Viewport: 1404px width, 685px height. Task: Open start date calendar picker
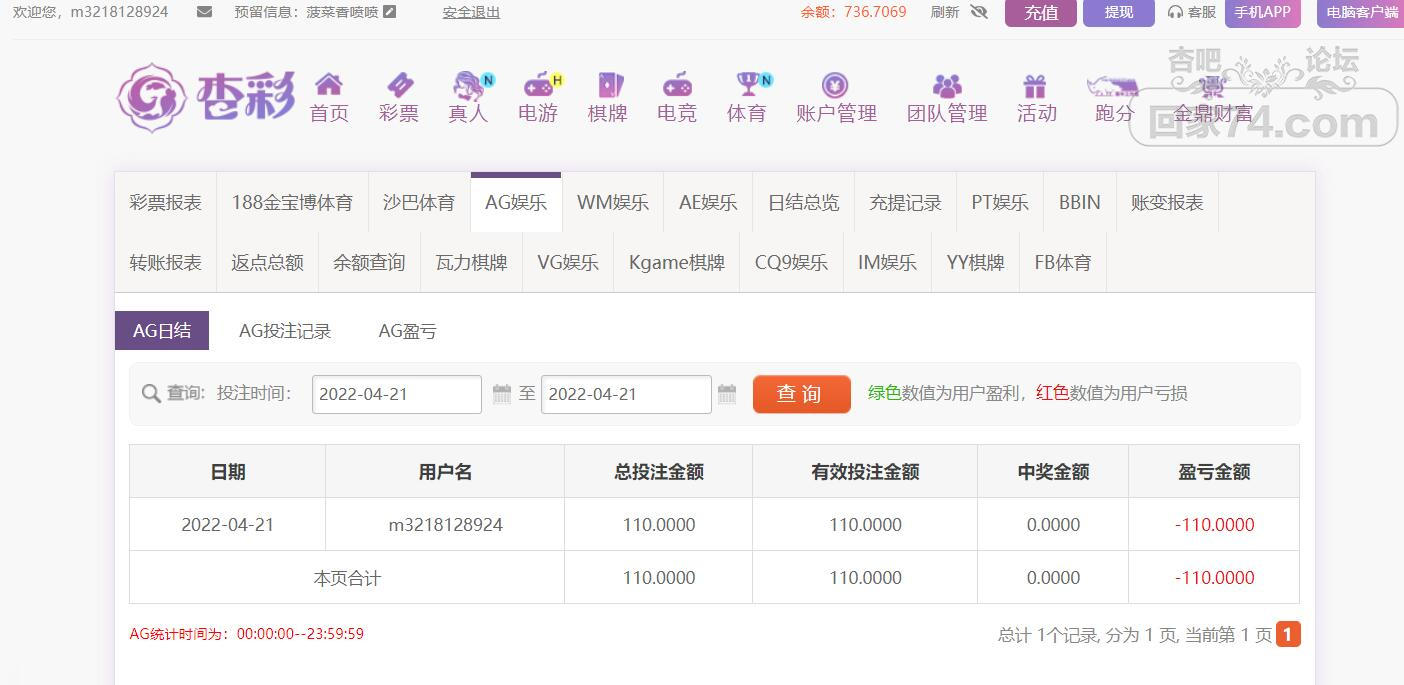pos(502,394)
